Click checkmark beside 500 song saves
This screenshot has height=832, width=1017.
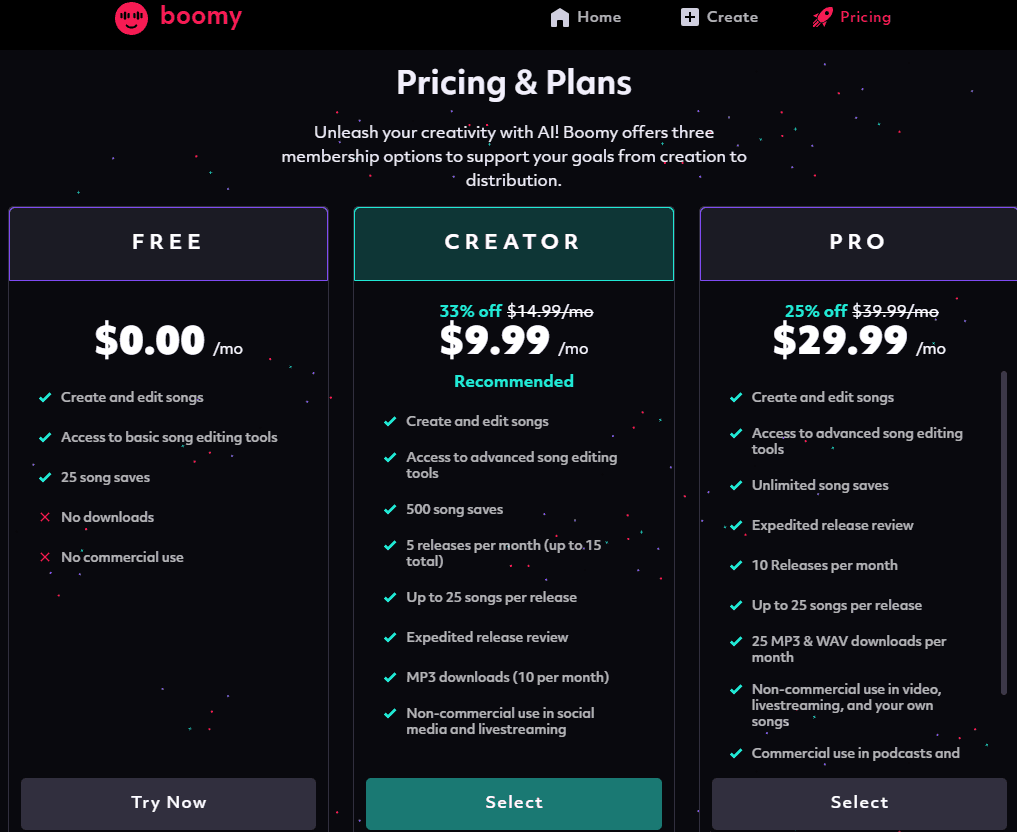(390, 509)
